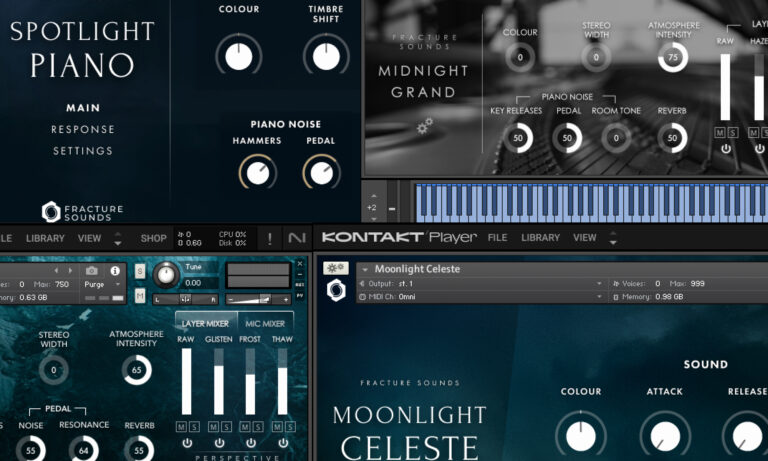Image resolution: width=768 pixels, height=461 pixels.
Task: Select MAIN page in Spotlight Piano
Action: tap(83, 108)
